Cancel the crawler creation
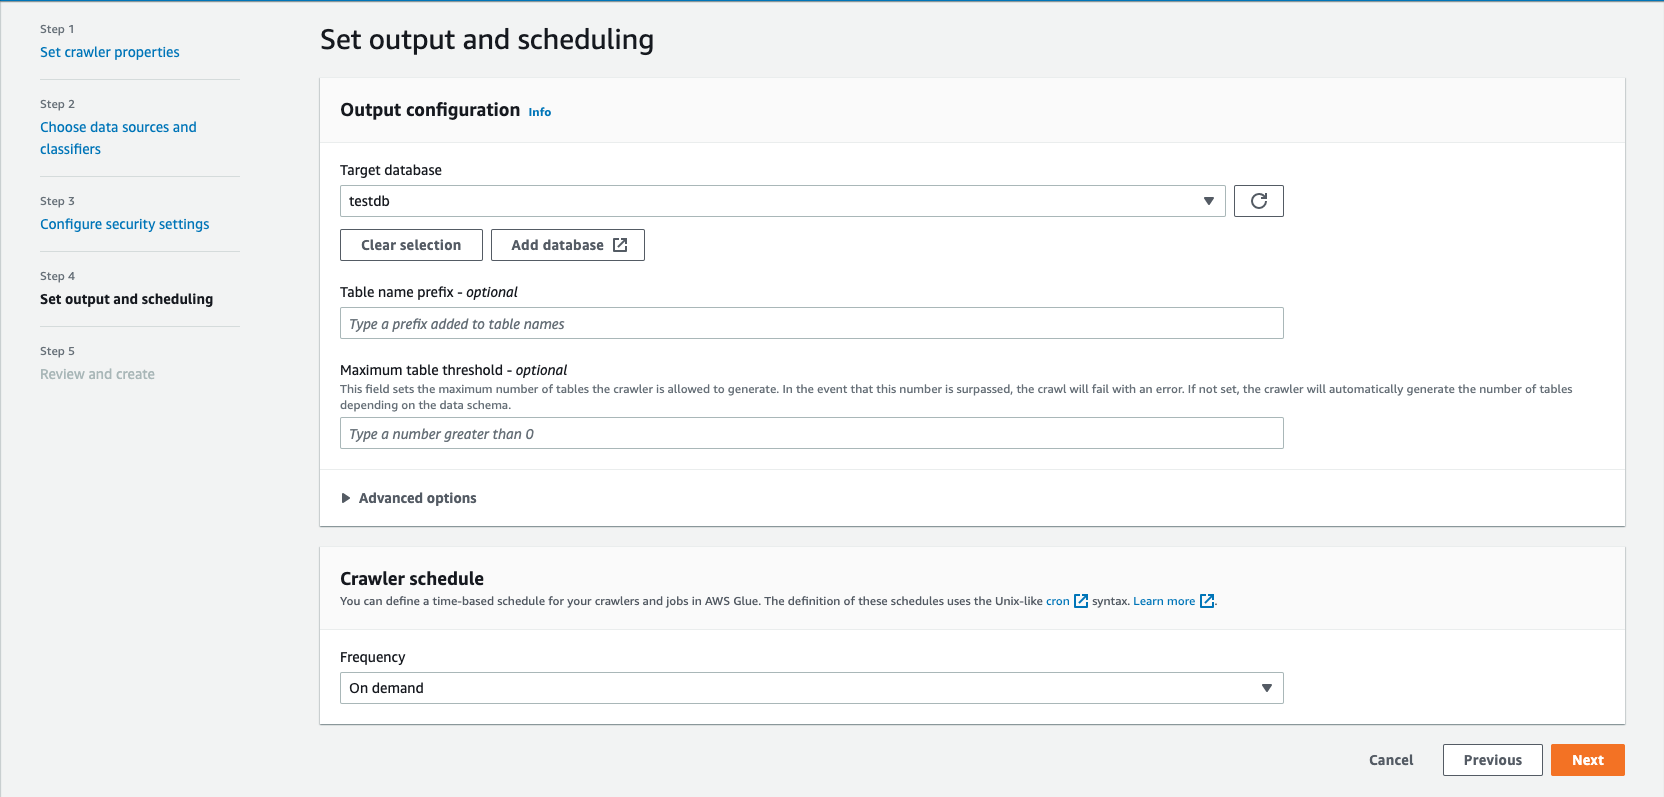Viewport: 1664px width, 797px height. pyautogui.click(x=1391, y=760)
